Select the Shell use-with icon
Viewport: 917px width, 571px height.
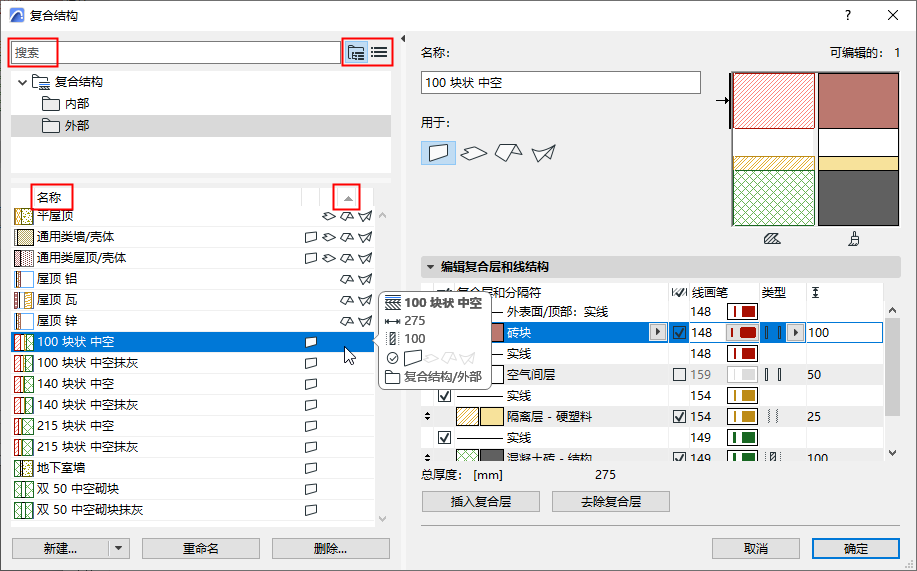click(x=543, y=153)
